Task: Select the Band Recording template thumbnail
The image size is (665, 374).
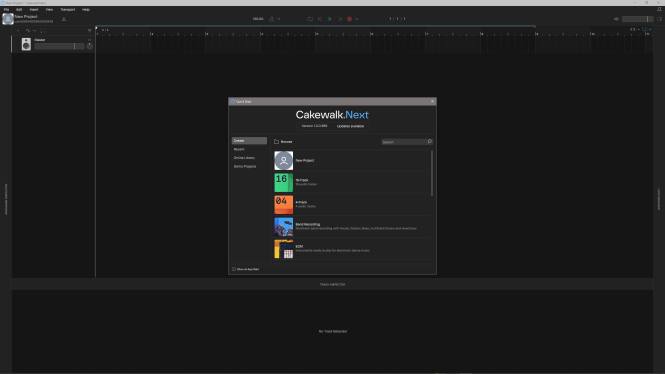Action: coord(284,226)
